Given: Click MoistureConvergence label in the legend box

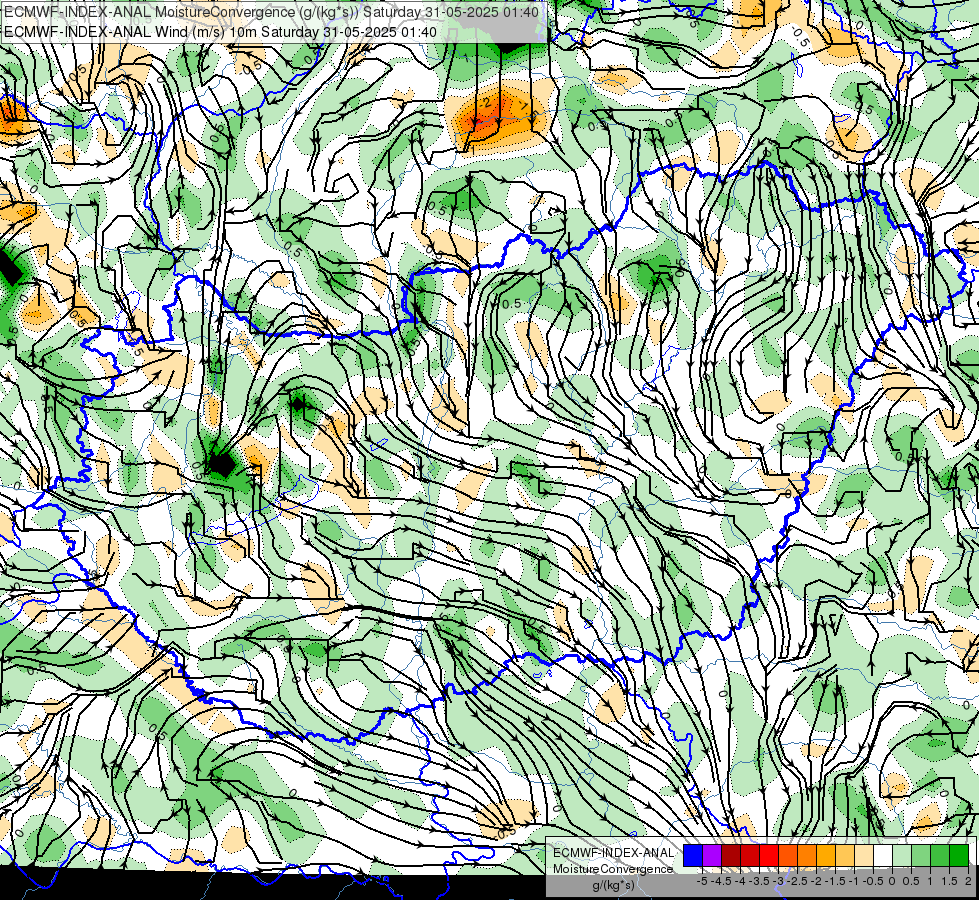Looking at the screenshot, I should pyautogui.click(x=613, y=869).
